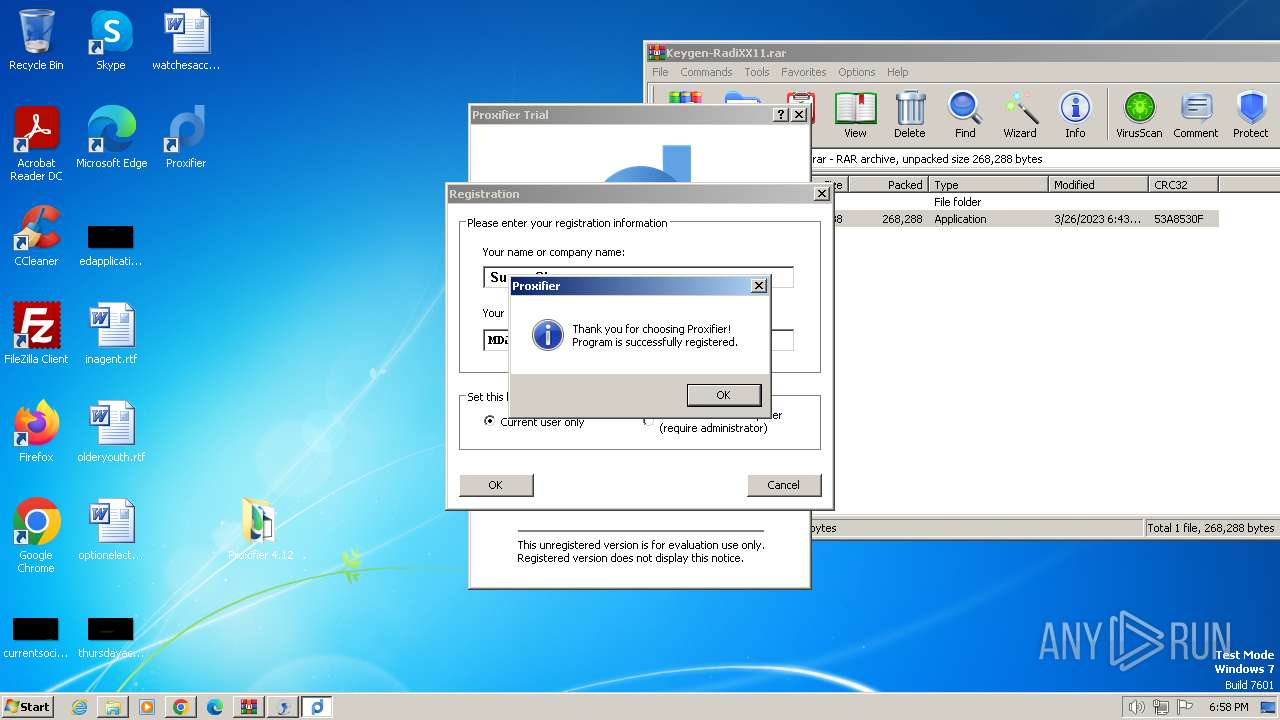Click the Action Center flag in tray

(1185, 707)
